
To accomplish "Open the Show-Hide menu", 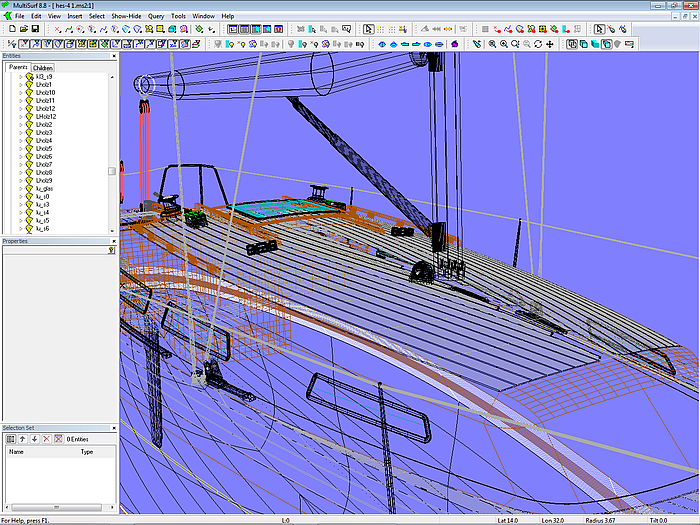I will click(126, 16).
